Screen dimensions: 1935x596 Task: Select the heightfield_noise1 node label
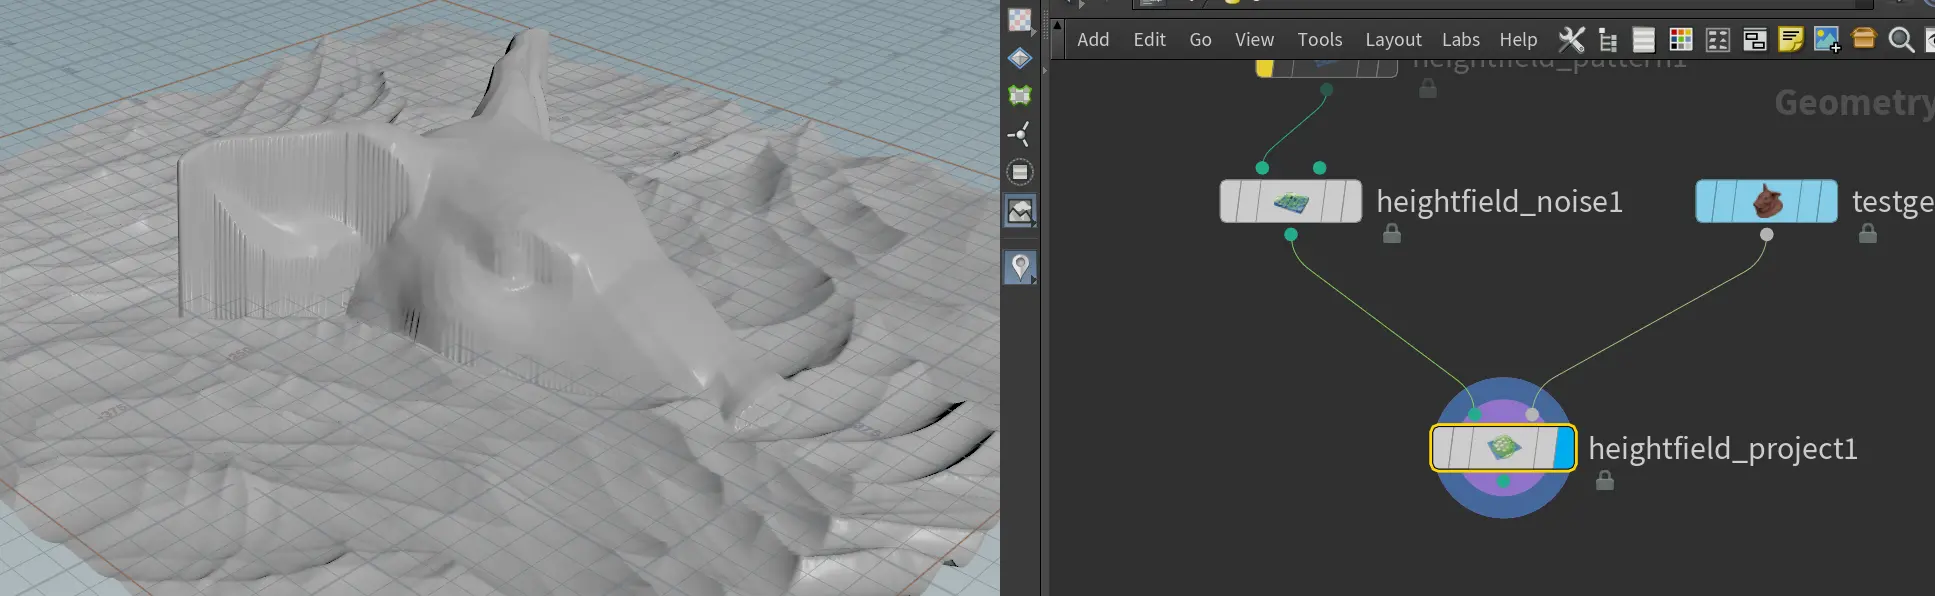tap(1499, 202)
